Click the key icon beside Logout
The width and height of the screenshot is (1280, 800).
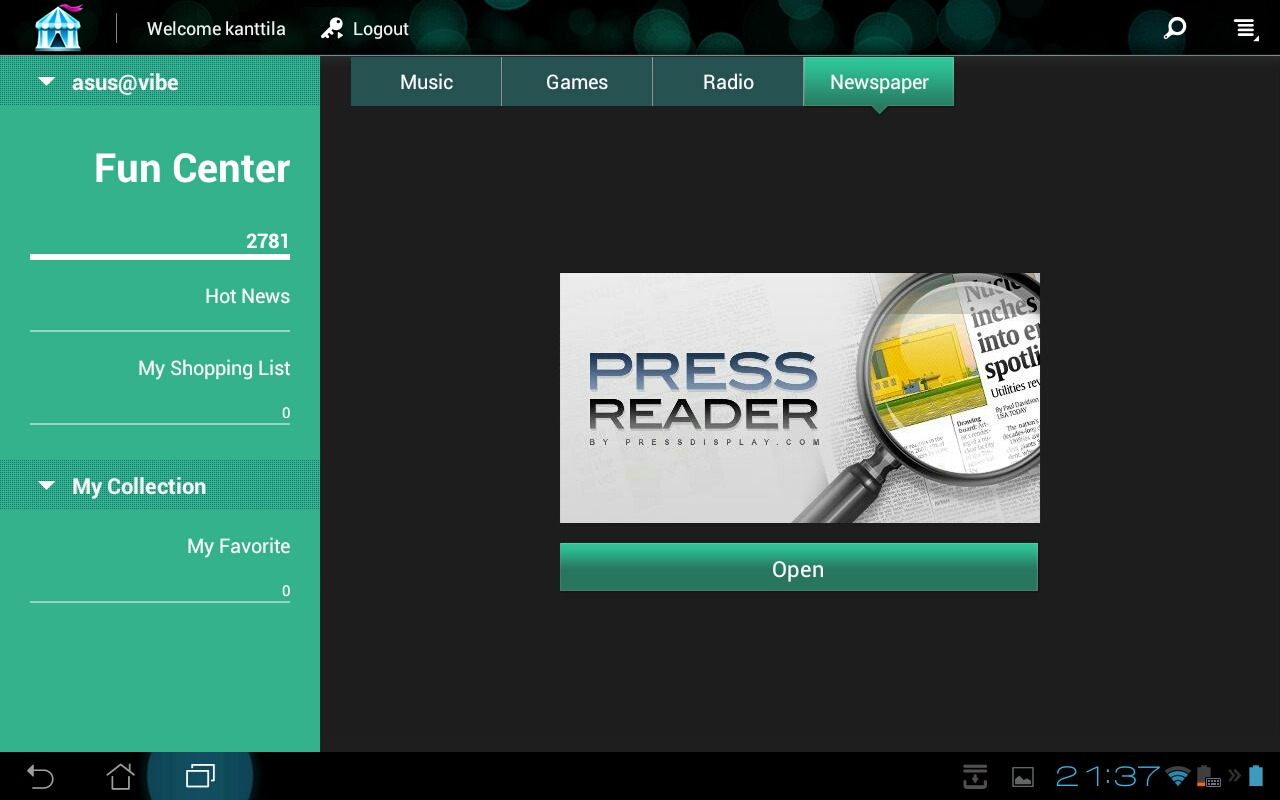[x=332, y=28]
